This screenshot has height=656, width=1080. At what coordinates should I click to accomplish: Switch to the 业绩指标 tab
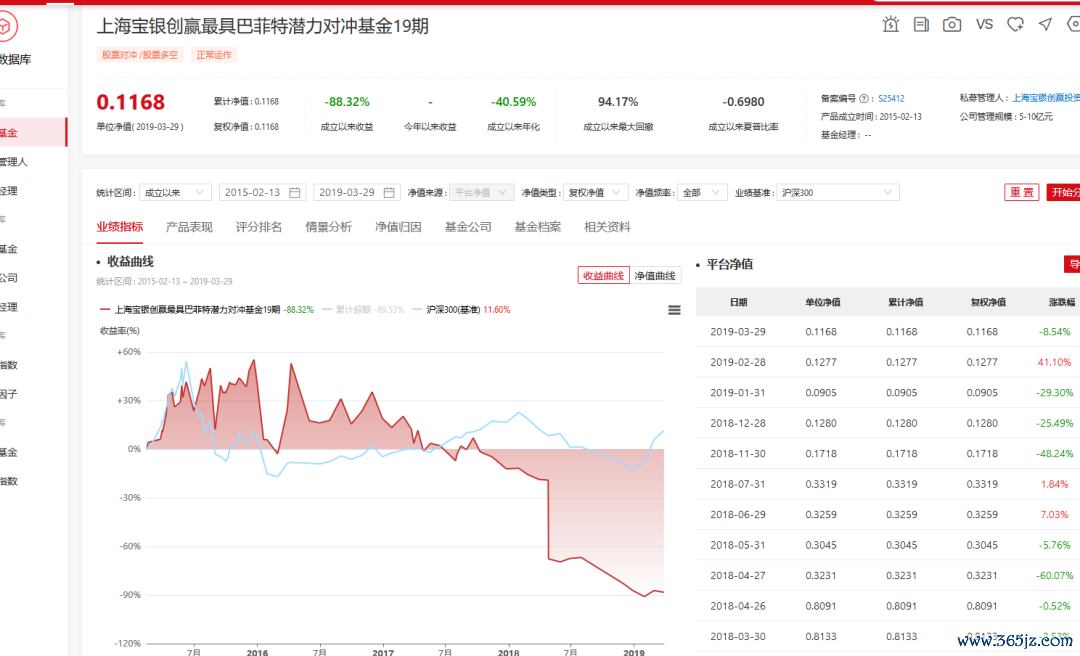click(120, 227)
